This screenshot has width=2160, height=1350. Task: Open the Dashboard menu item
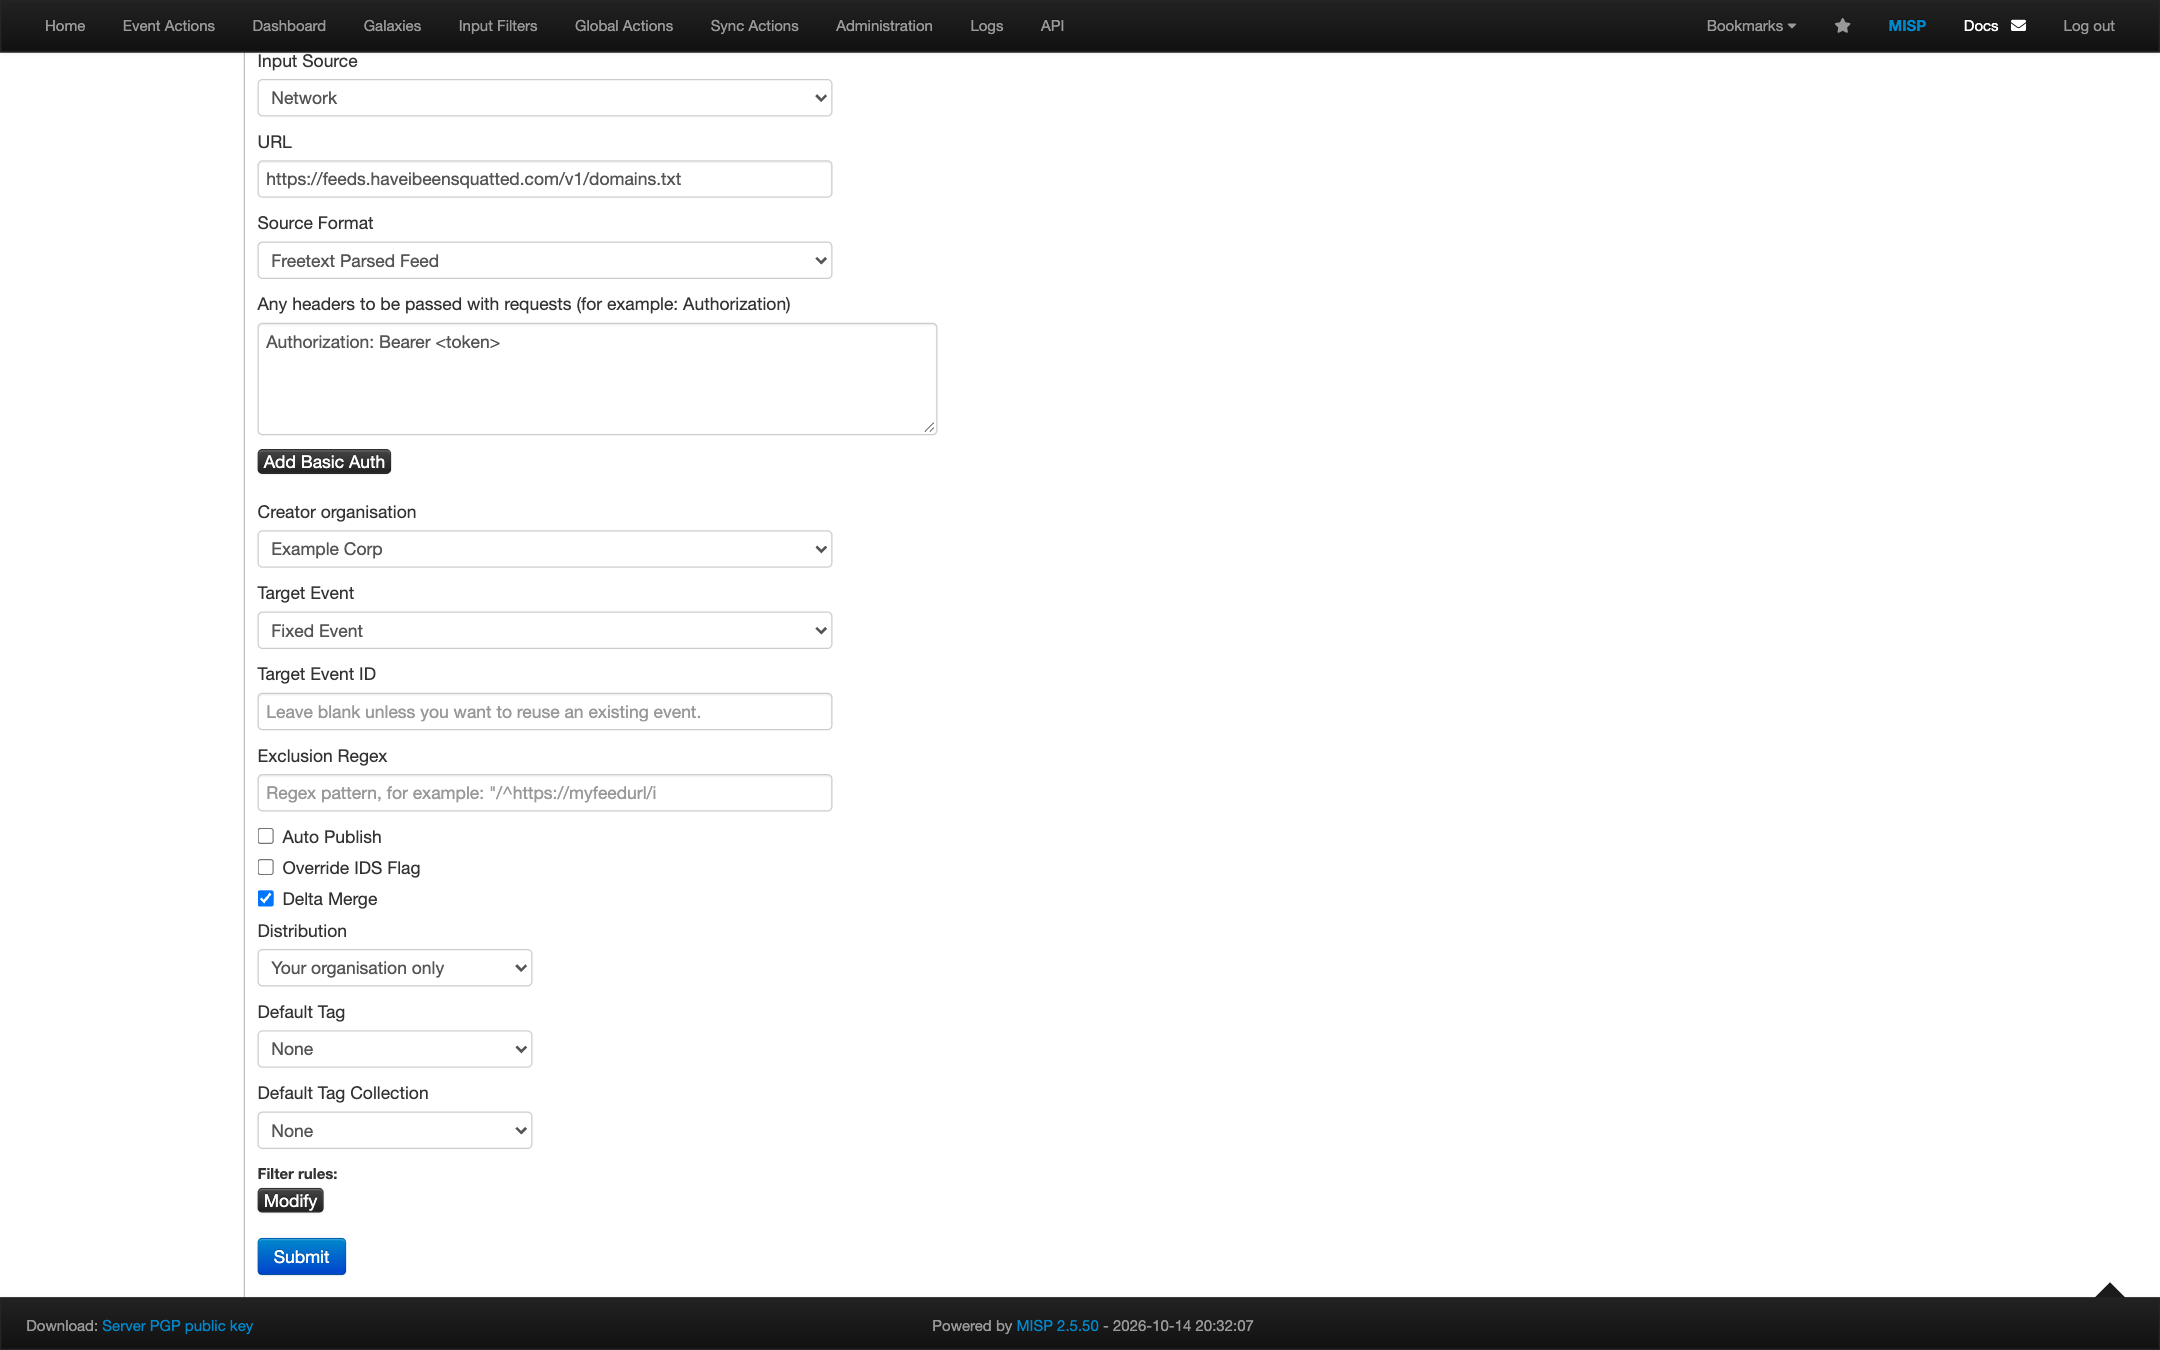pyautogui.click(x=289, y=26)
